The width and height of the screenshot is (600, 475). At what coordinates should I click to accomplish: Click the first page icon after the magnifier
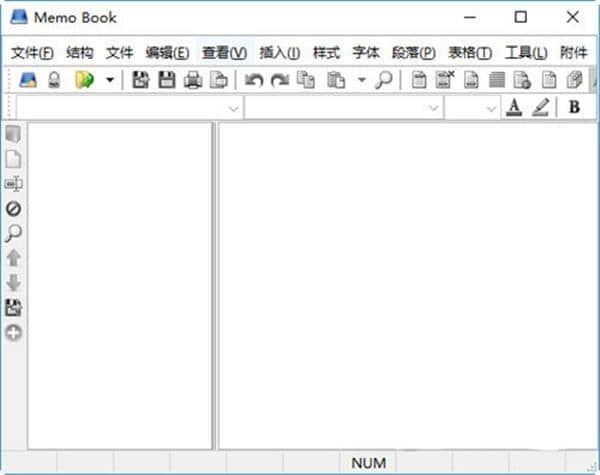click(x=419, y=80)
